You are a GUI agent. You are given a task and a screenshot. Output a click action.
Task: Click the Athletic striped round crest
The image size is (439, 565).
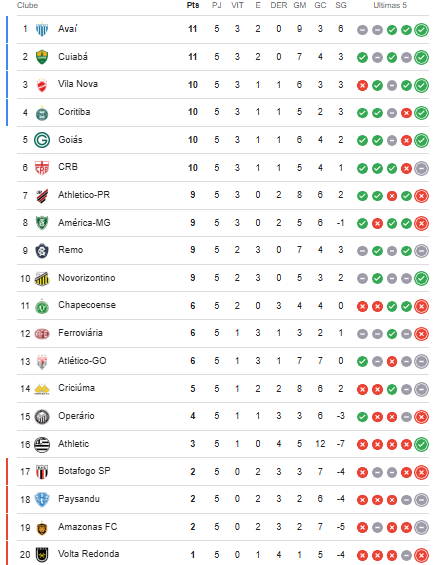[42, 444]
